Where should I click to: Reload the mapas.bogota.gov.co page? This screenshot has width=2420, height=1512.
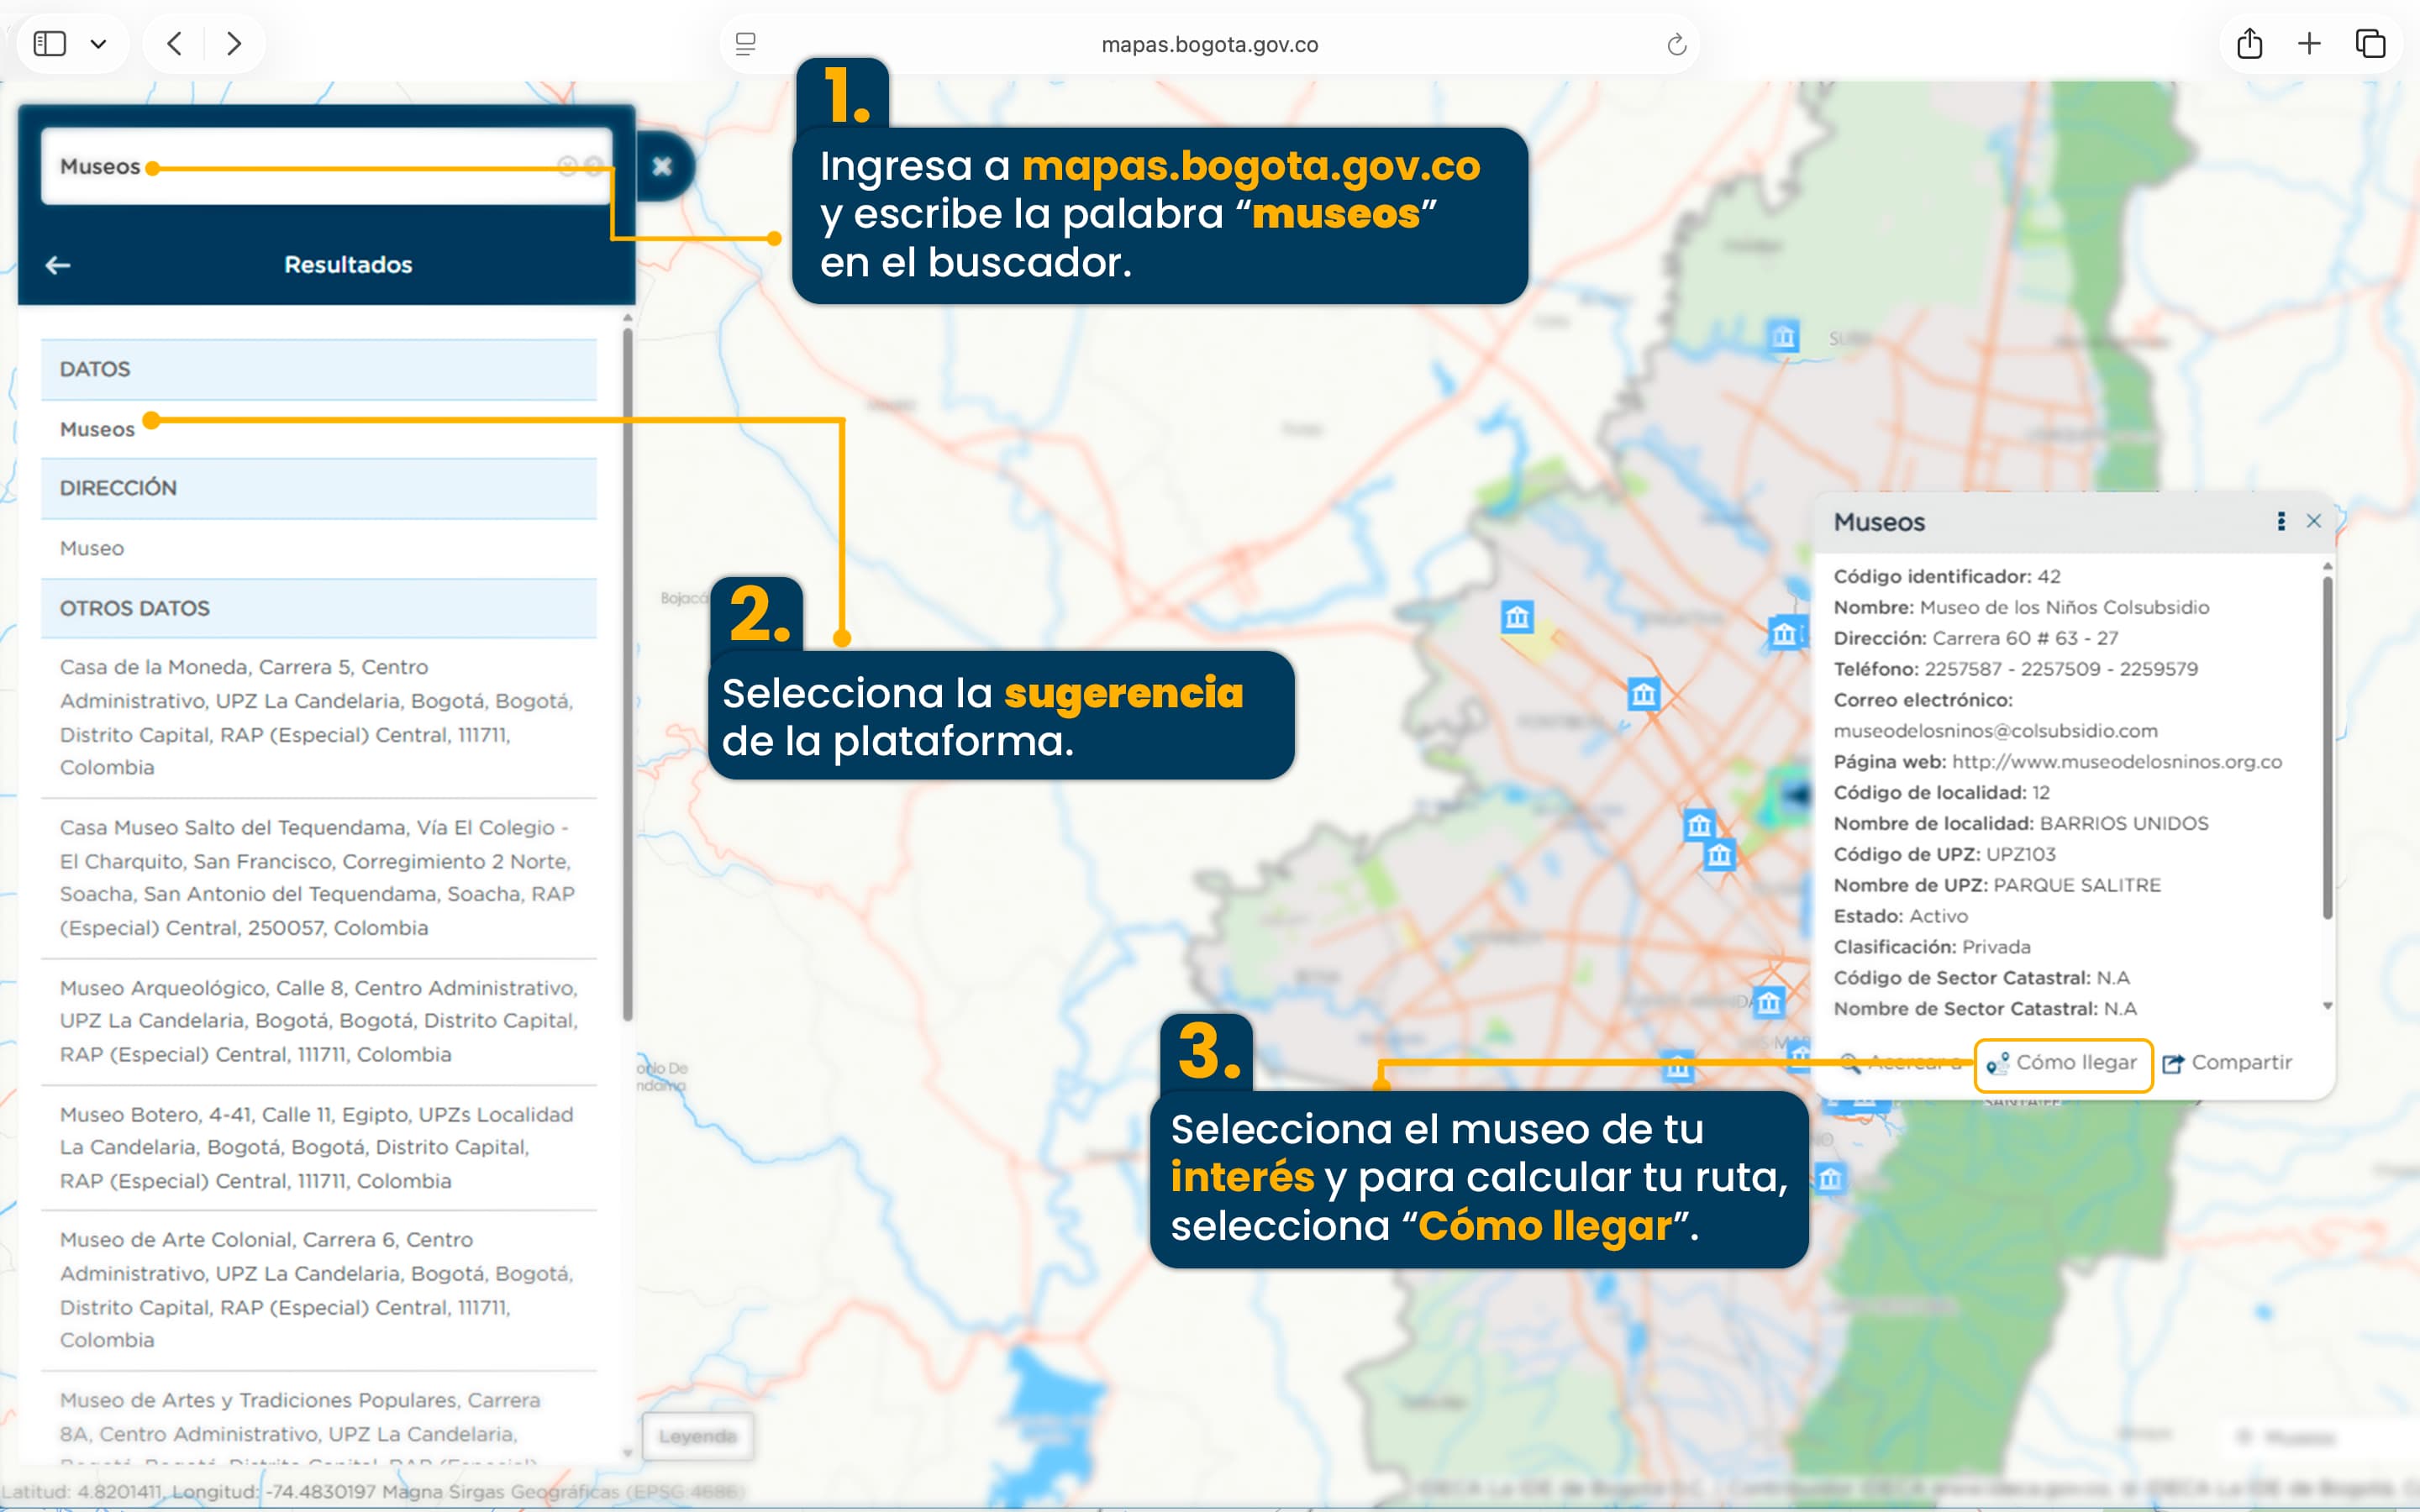pyautogui.click(x=1677, y=43)
